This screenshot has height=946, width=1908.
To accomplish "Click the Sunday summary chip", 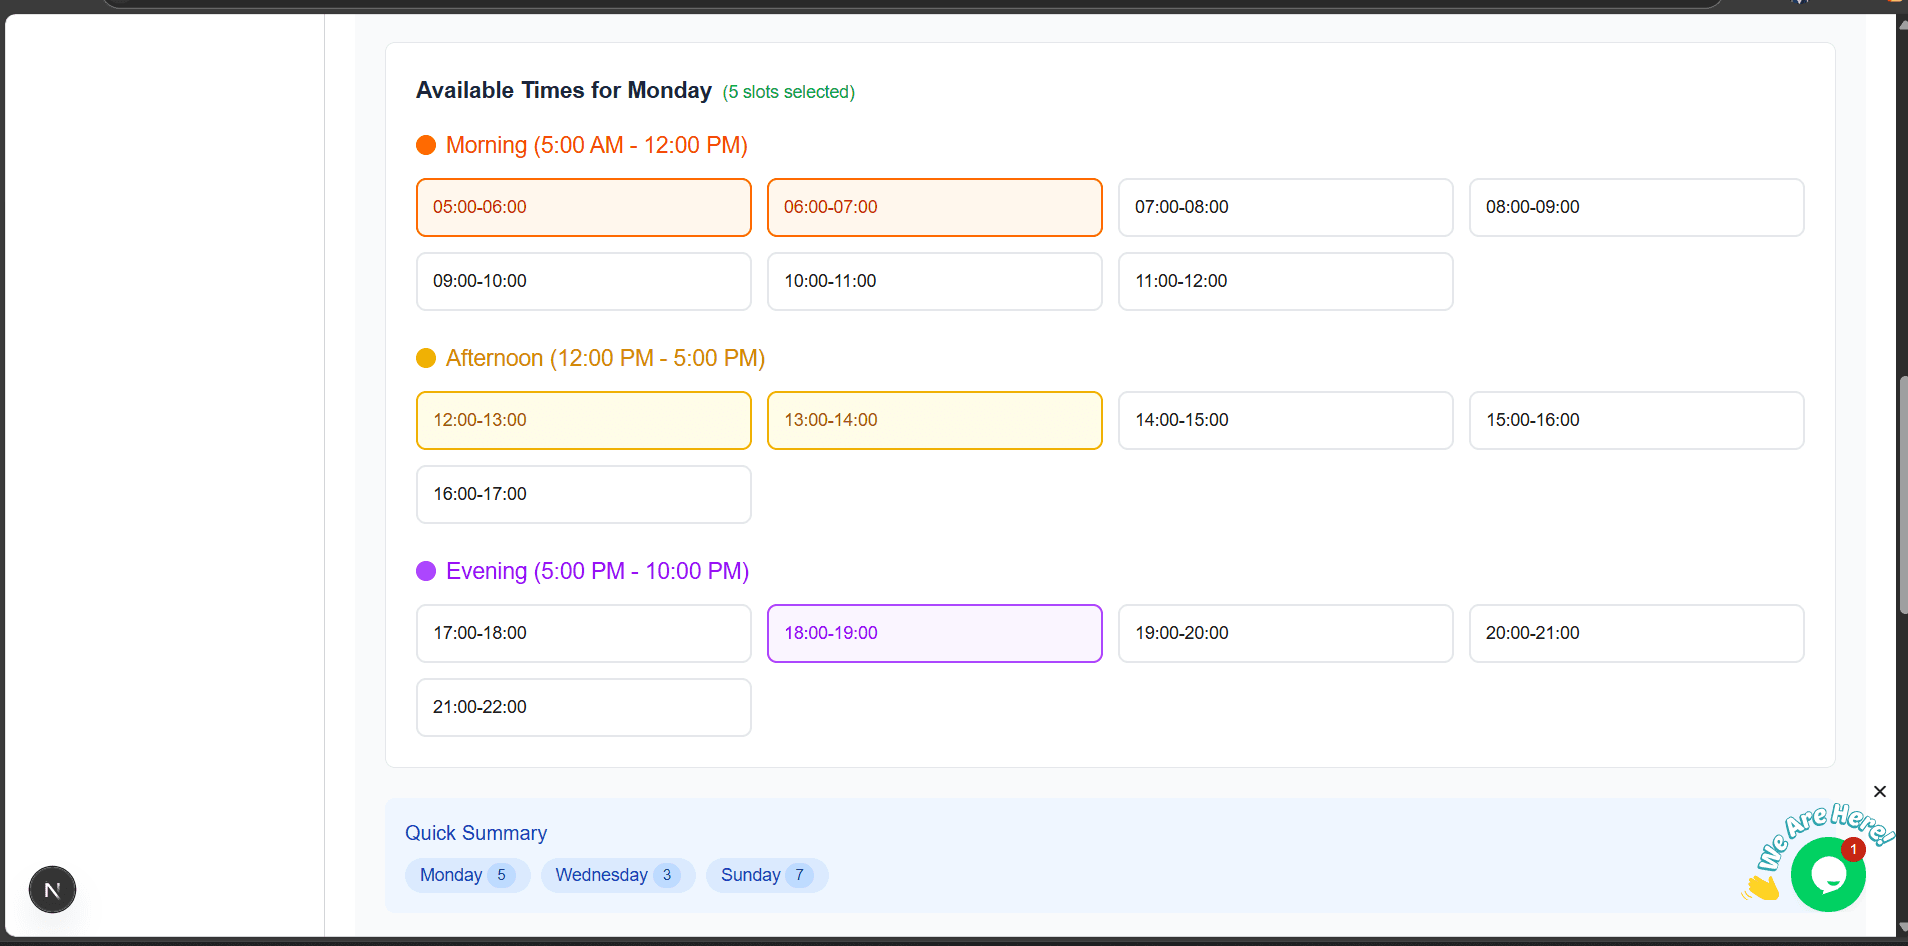I will tap(767, 875).
